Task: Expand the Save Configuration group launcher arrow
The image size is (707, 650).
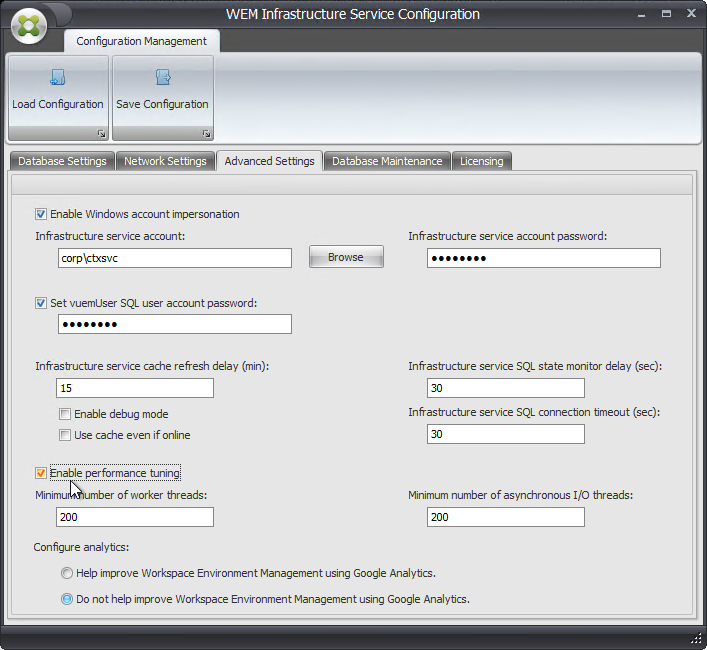Action: 206,133
